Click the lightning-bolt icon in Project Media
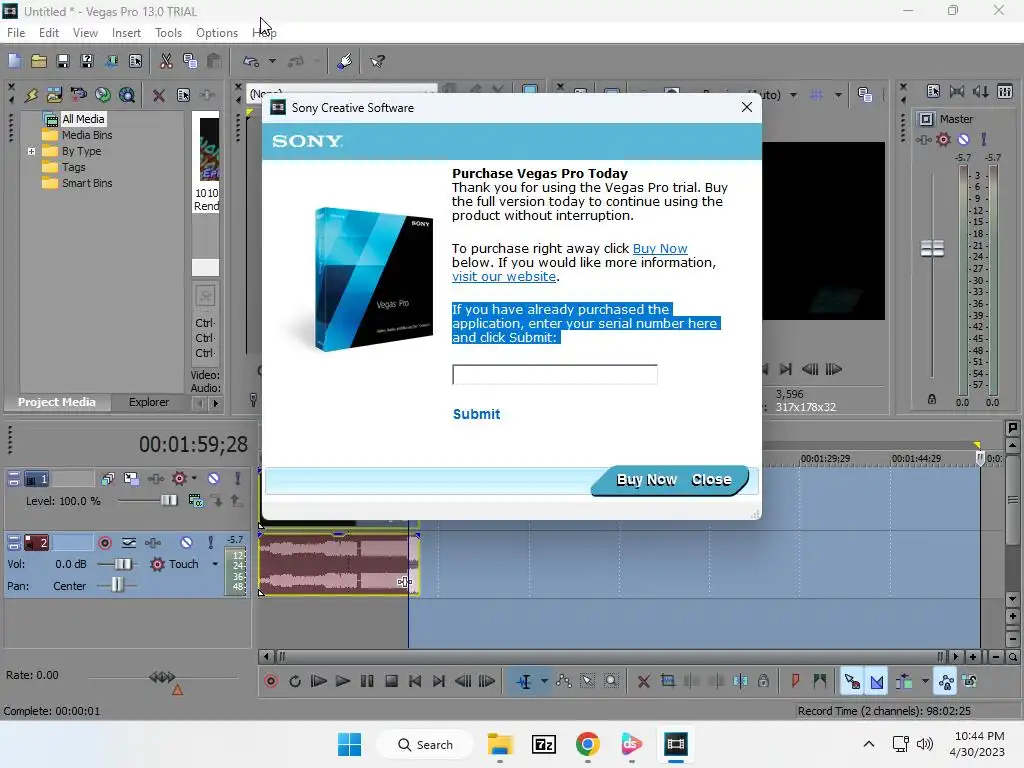Image resolution: width=1024 pixels, height=768 pixels. (31, 95)
